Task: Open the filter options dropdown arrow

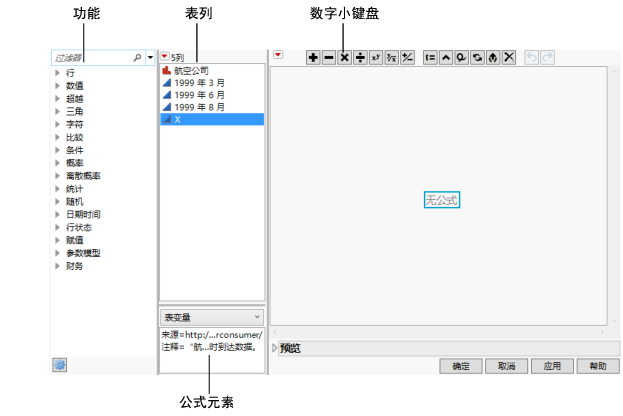Action: coord(150,58)
